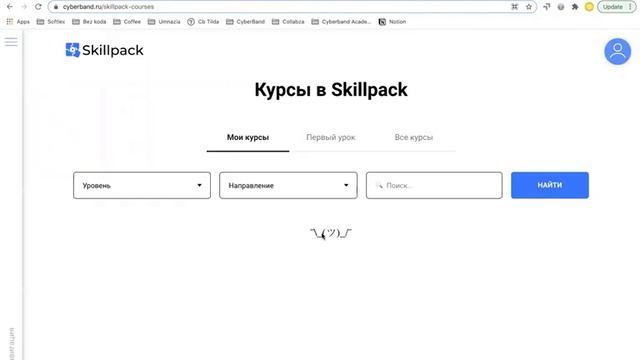Open the Umnazia bookmark folder
The width and height of the screenshot is (640, 360).
point(164,22)
